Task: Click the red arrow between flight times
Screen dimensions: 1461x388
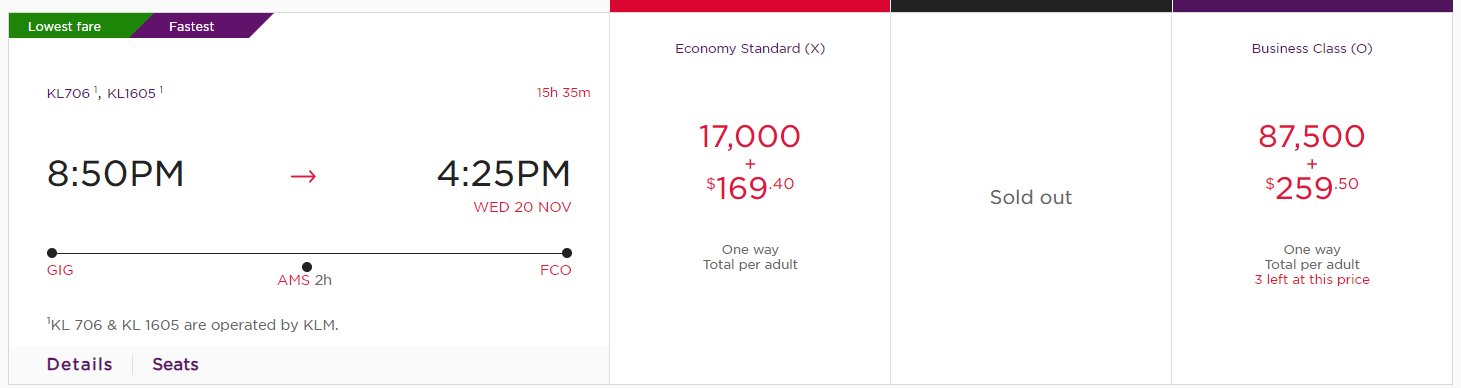Action: pyautogui.click(x=303, y=176)
